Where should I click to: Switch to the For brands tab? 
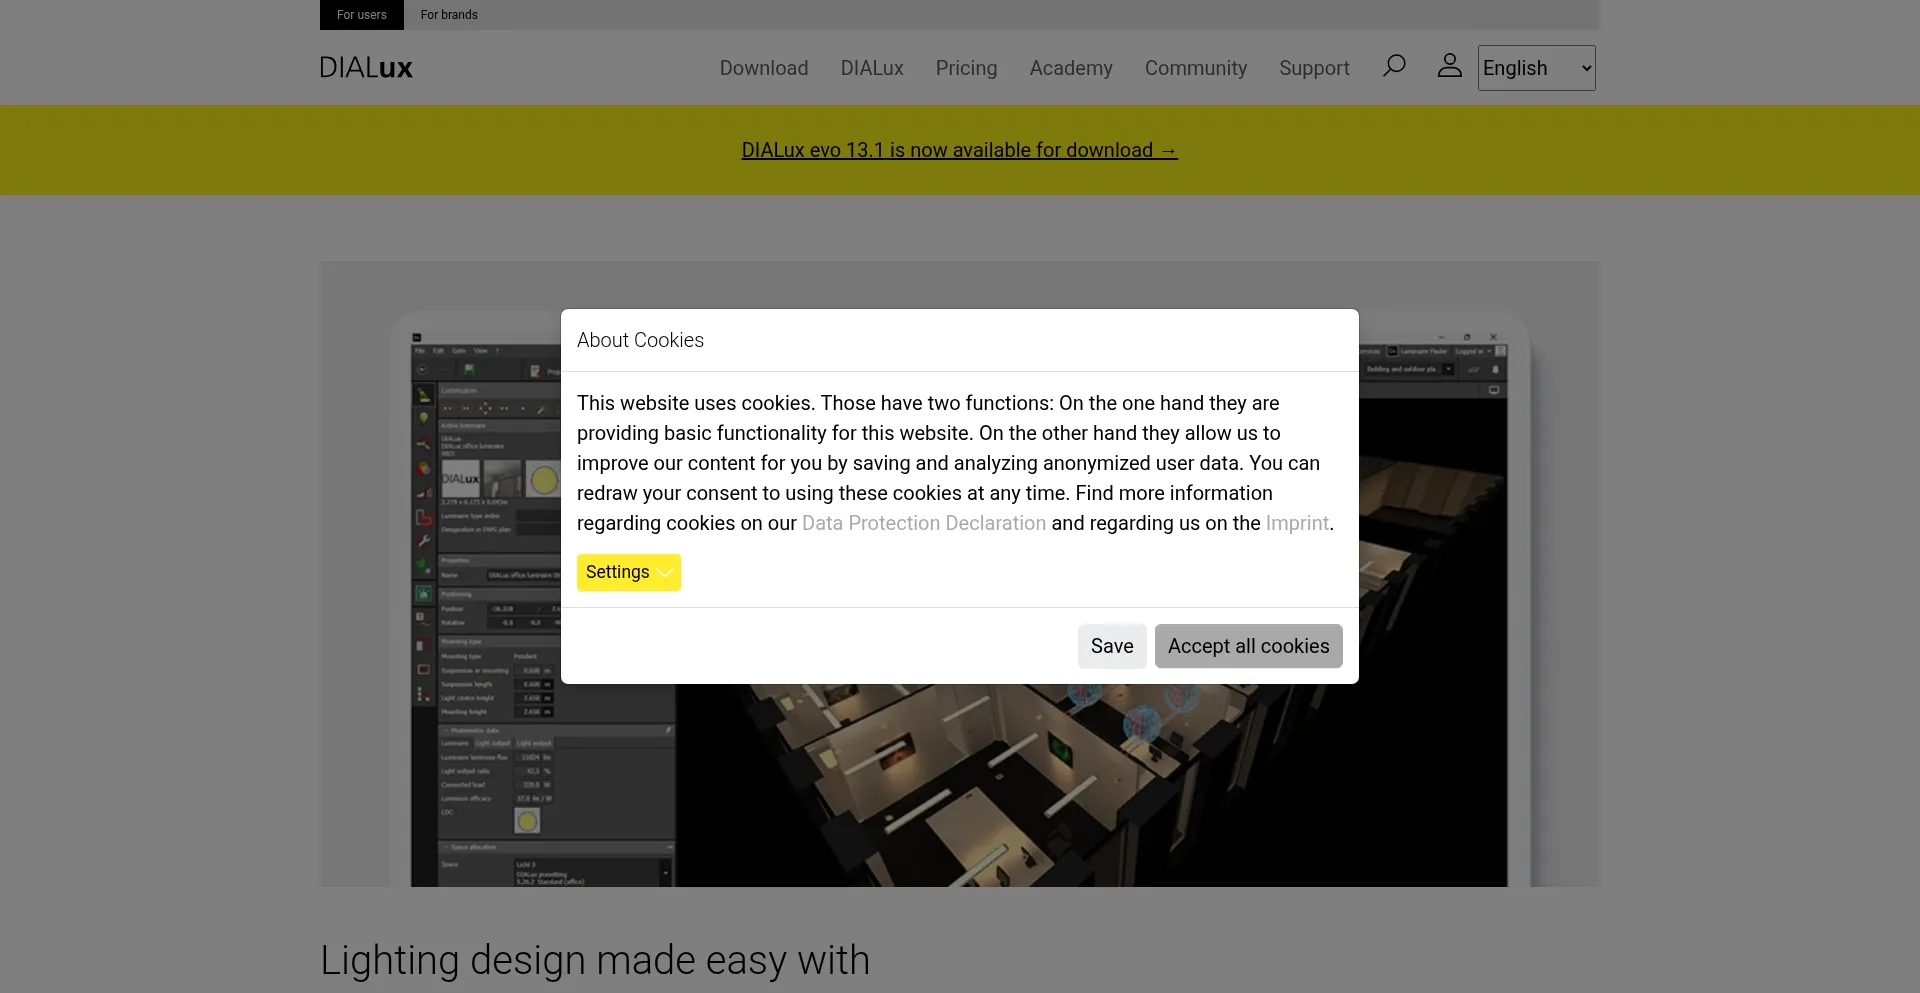point(449,15)
